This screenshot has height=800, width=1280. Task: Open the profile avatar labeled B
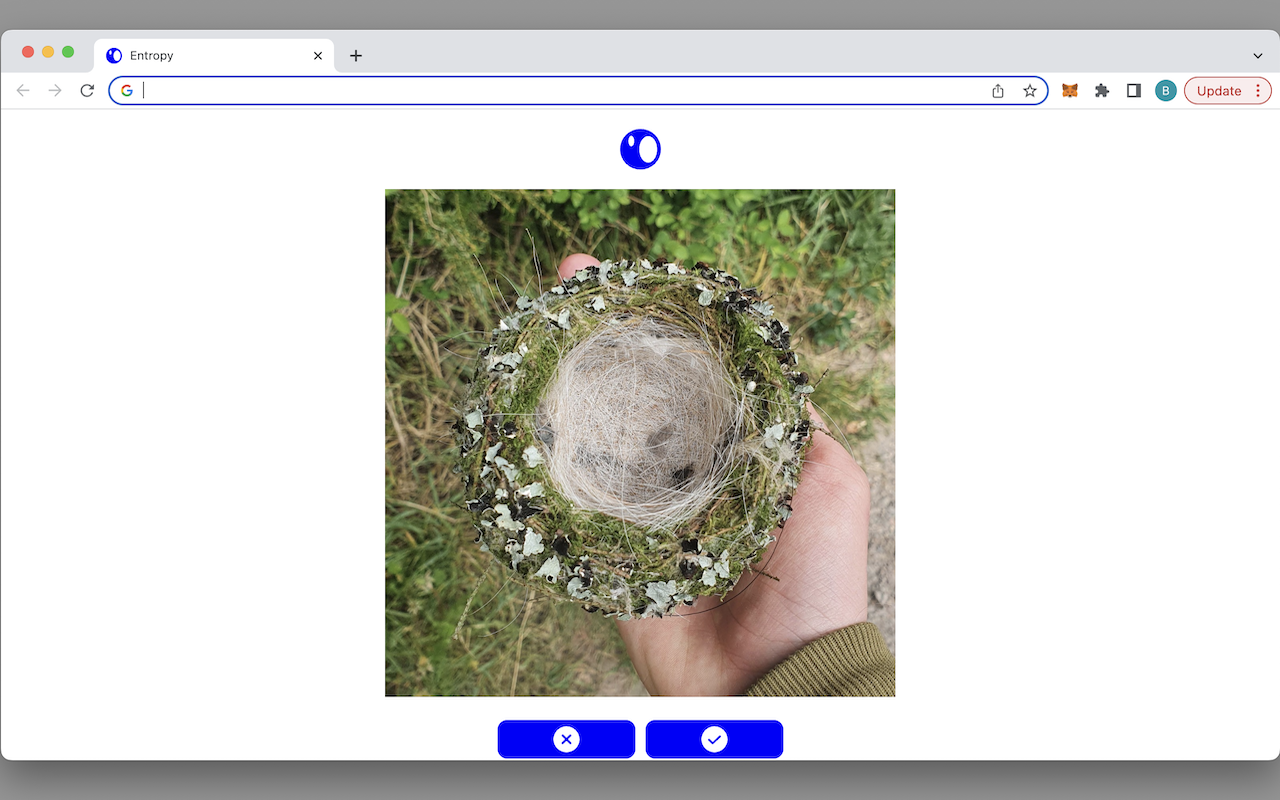1165,91
